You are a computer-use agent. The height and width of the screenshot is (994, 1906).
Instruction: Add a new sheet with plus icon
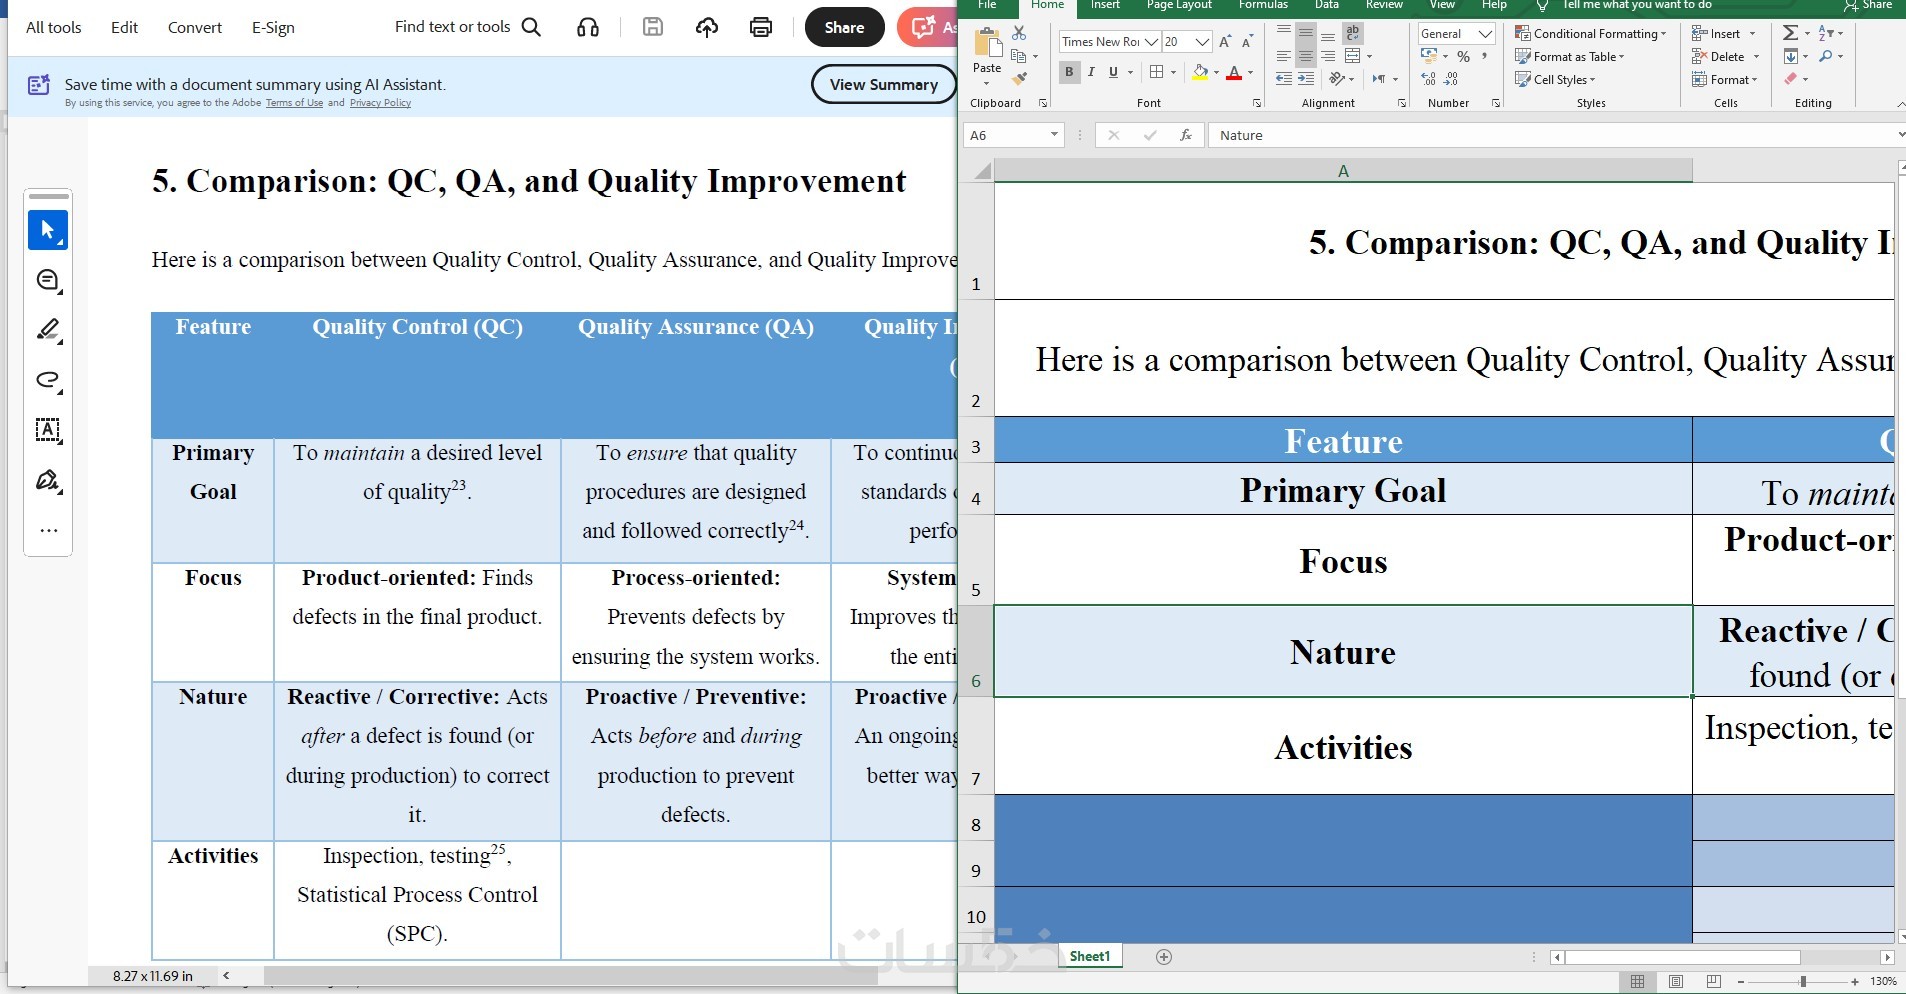pos(1164,957)
